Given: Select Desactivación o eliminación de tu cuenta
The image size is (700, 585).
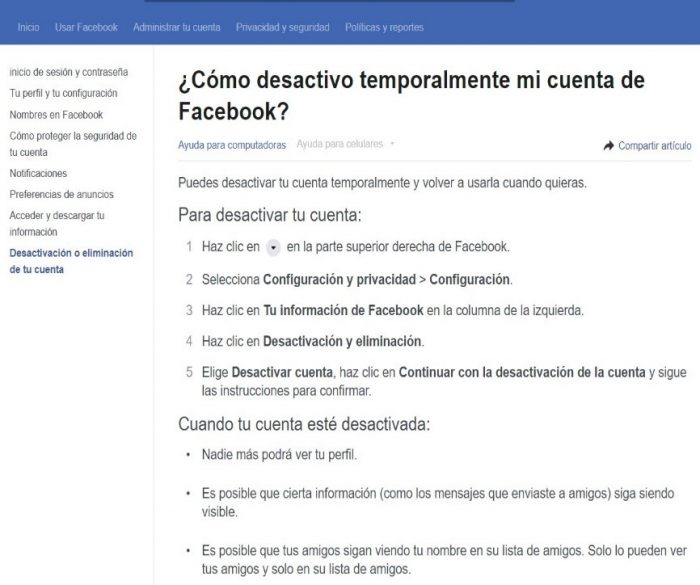Looking at the screenshot, I should (71, 261).
